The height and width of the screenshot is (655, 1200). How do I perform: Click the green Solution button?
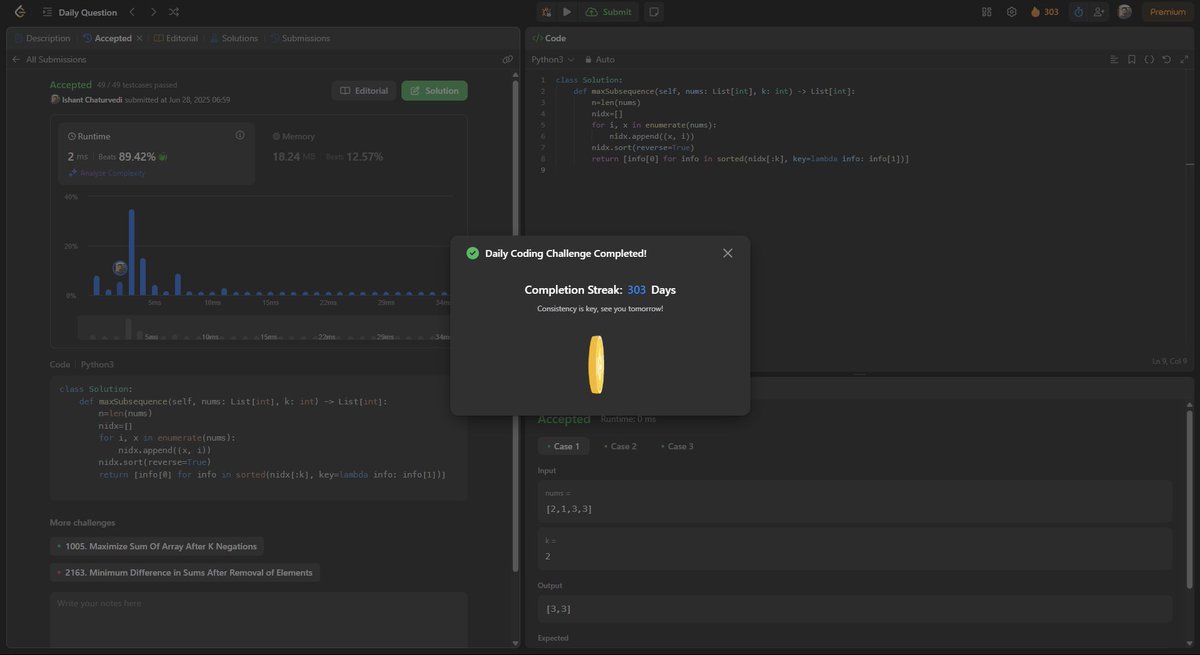[434, 90]
